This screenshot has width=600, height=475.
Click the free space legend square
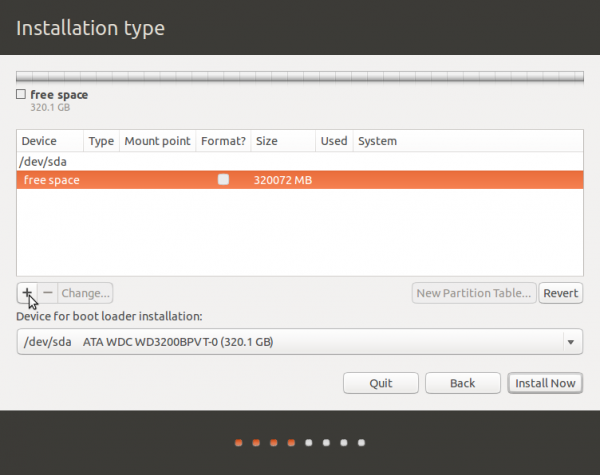(21, 95)
